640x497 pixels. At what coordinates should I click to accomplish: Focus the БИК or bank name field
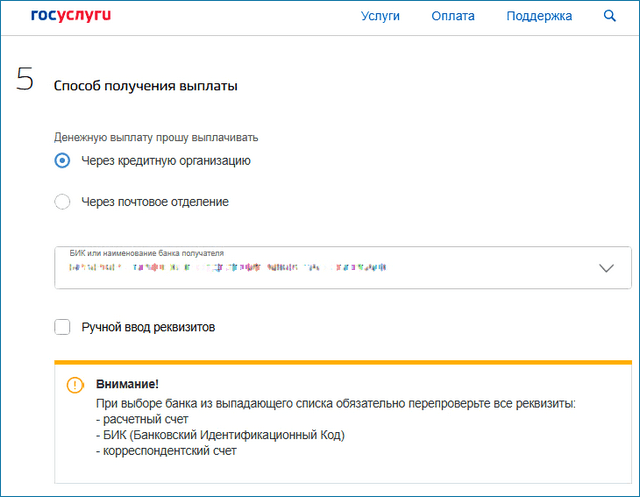click(x=343, y=268)
